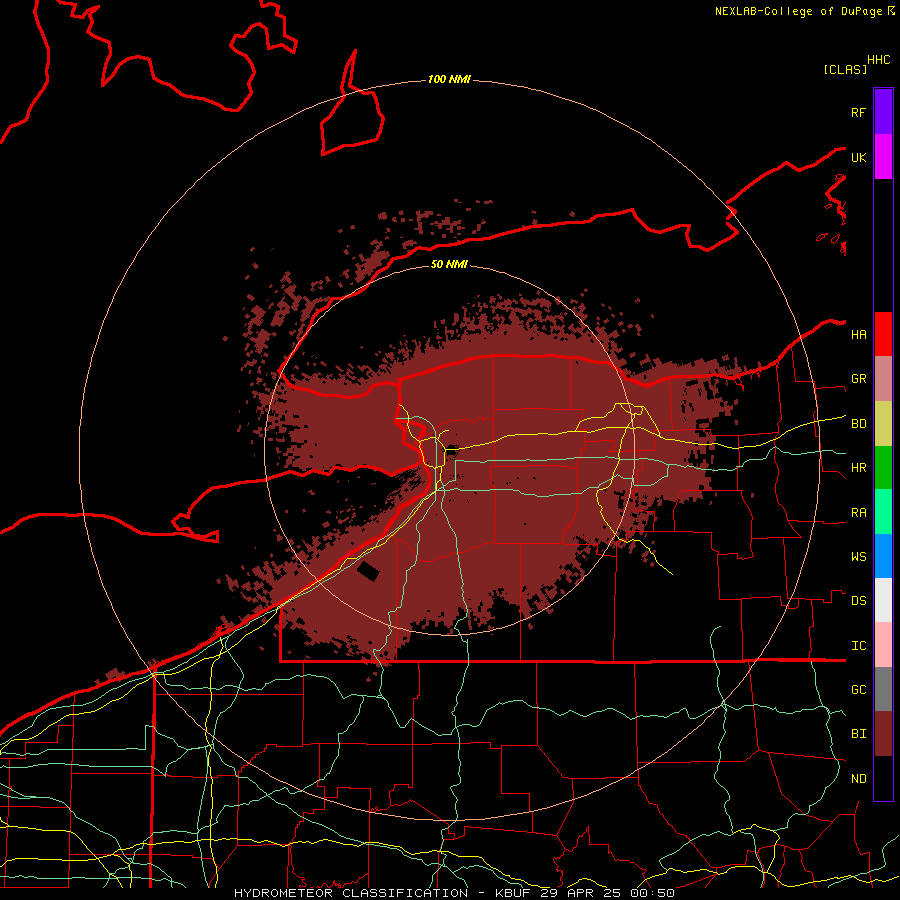Click the ND black legend swatch
Viewport: 900px width, 900px height.
click(x=883, y=778)
